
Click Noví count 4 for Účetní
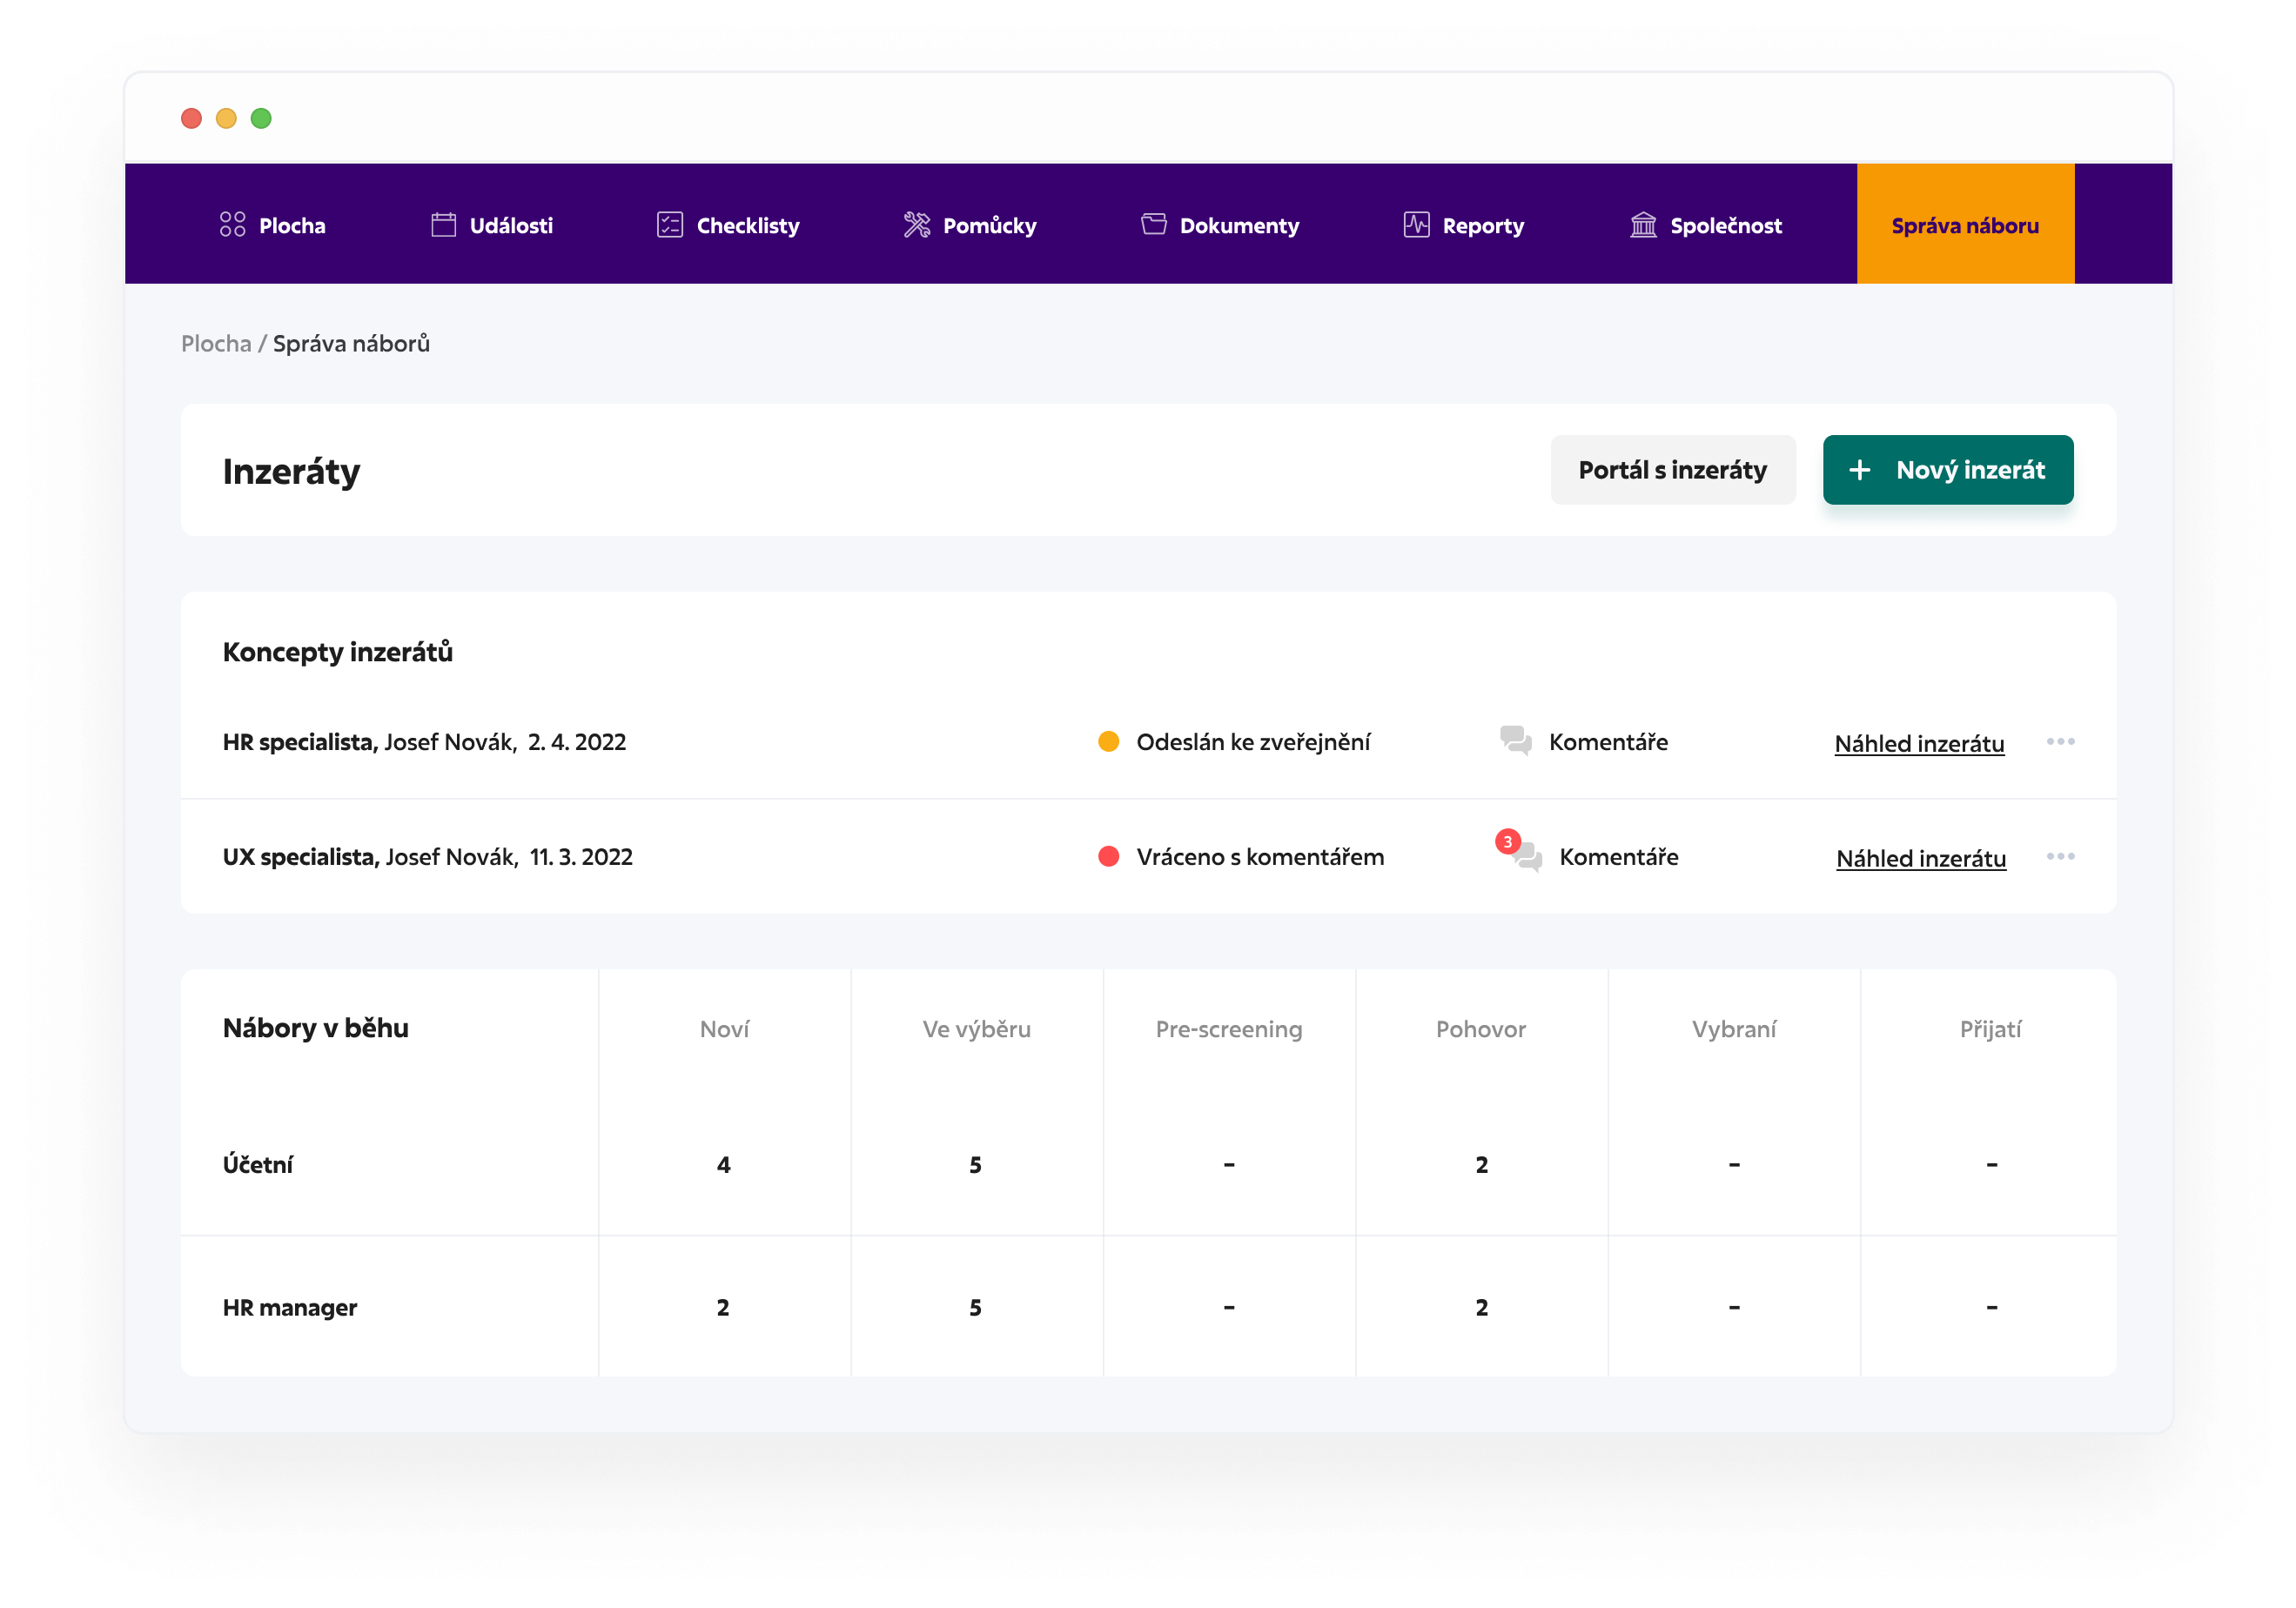(x=723, y=1164)
